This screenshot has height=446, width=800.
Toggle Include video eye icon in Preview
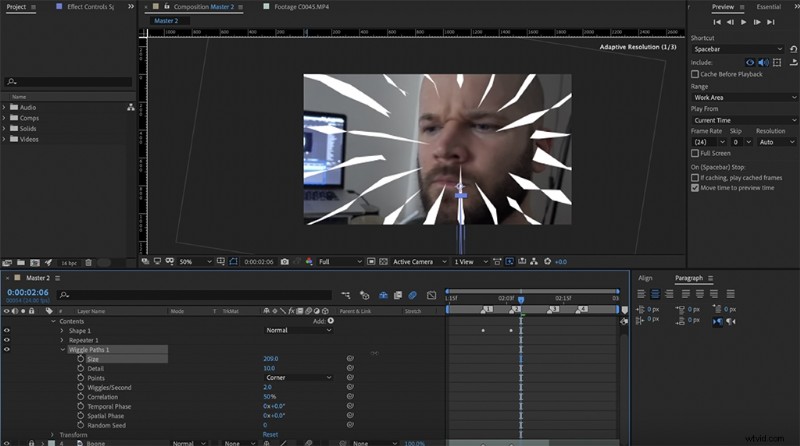(750, 62)
